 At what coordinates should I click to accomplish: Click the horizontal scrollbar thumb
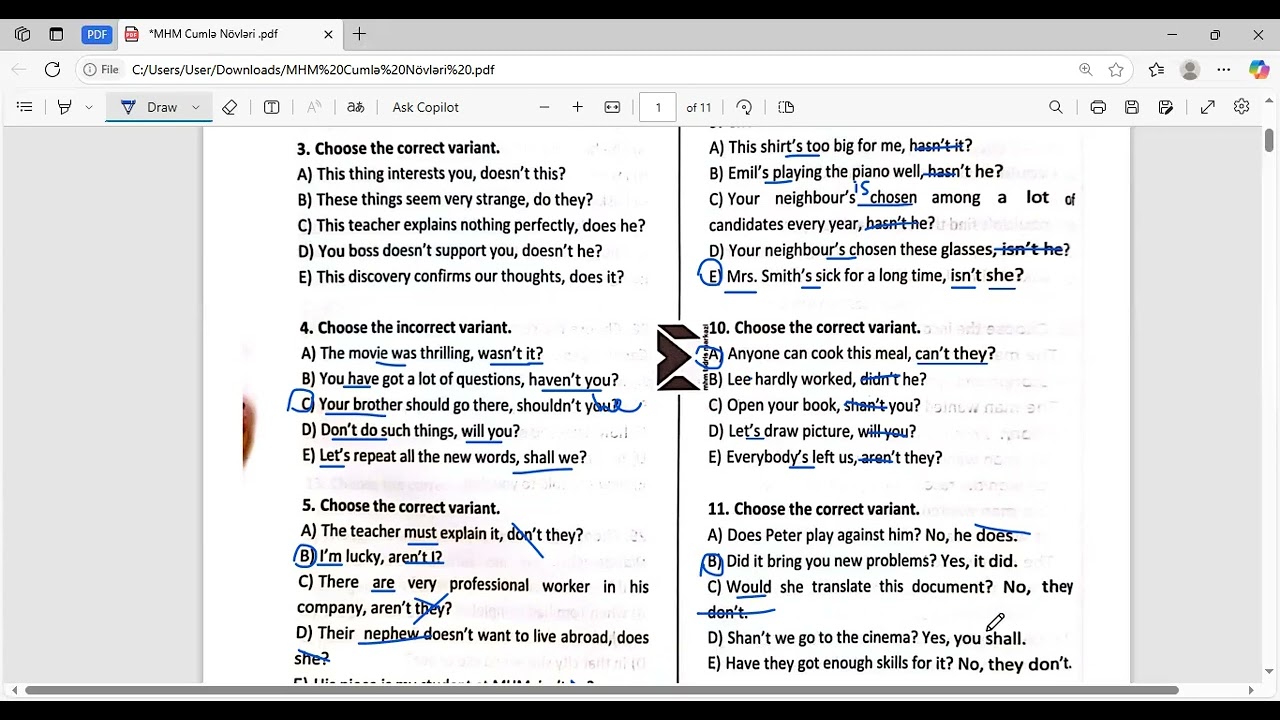pos(602,690)
